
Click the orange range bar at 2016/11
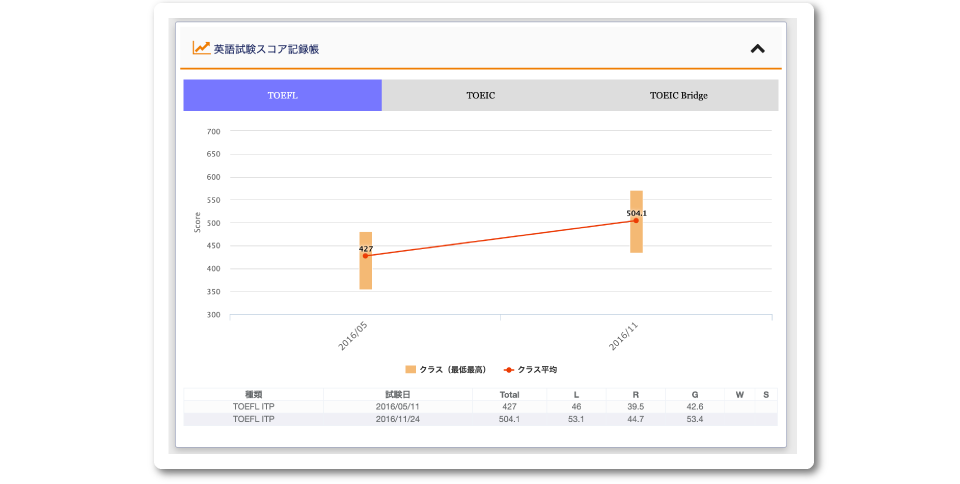point(636,222)
